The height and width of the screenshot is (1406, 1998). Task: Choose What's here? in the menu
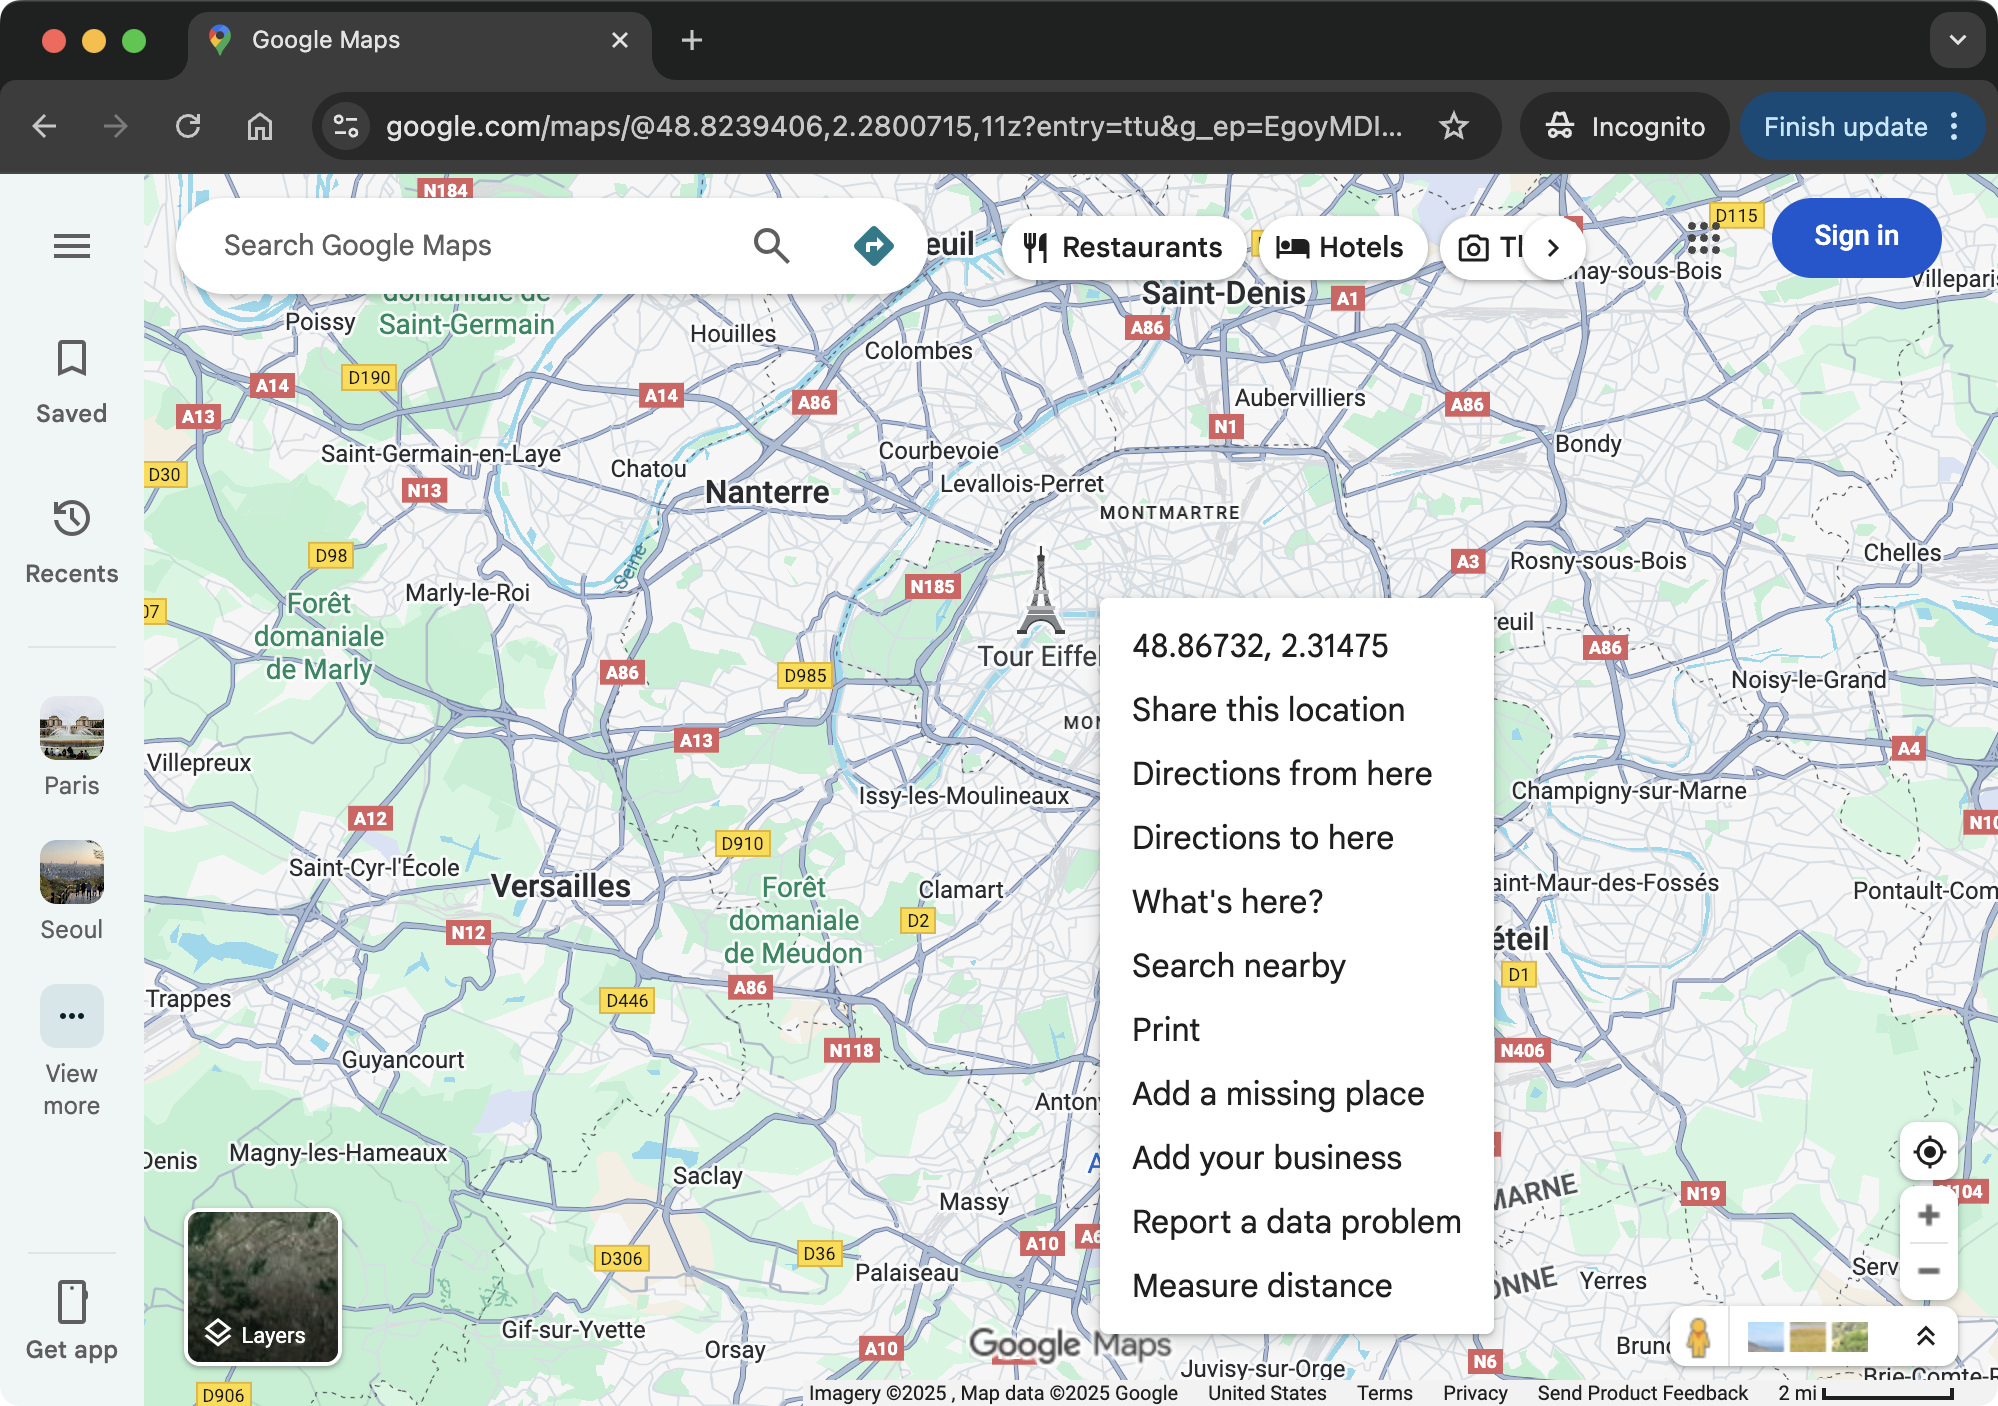[1226, 901]
